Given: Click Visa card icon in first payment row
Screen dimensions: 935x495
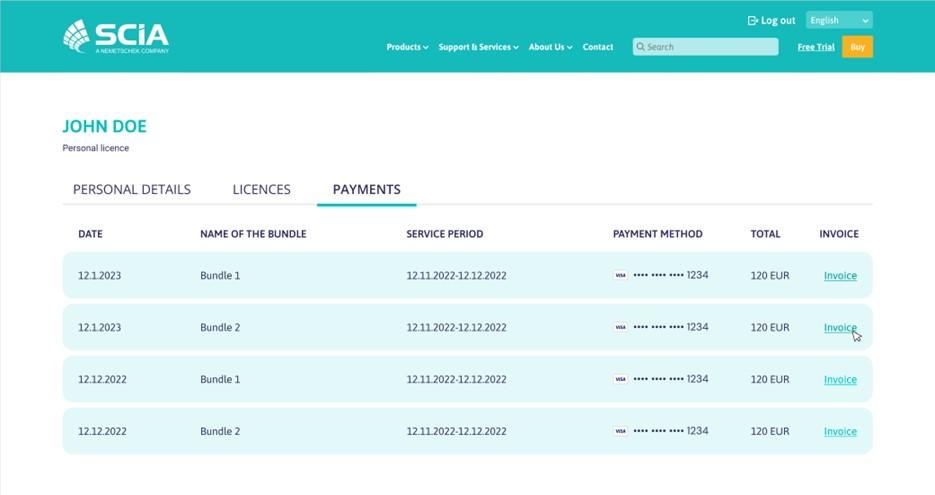Looking at the screenshot, I should click(x=620, y=275).
